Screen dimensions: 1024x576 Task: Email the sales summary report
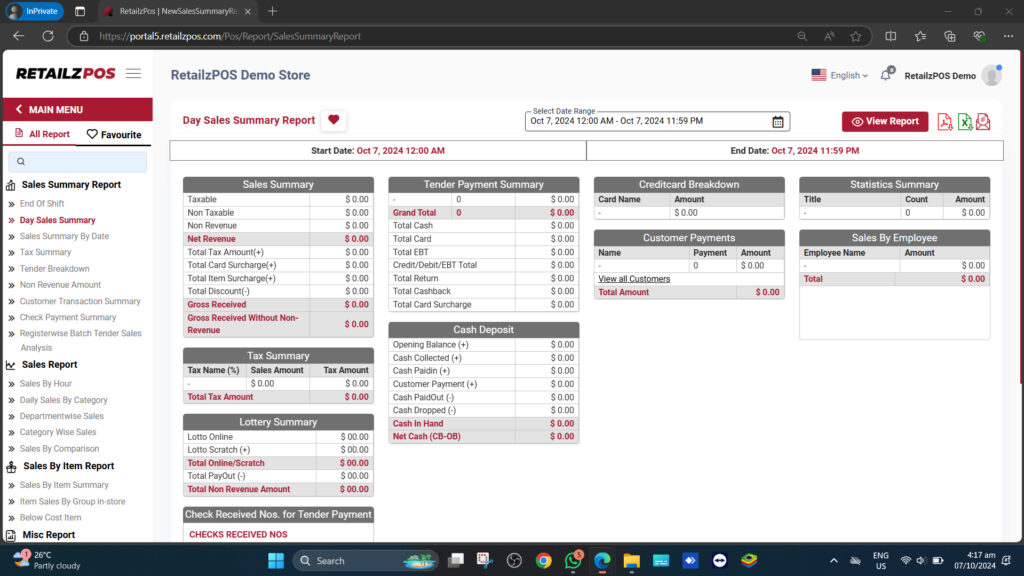(x=982, y=121)
